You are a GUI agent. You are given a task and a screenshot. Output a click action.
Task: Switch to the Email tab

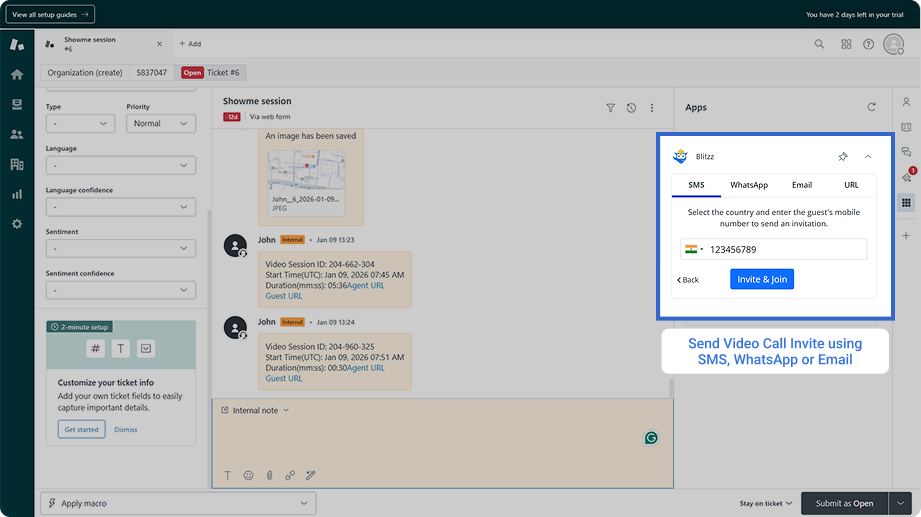802,185
